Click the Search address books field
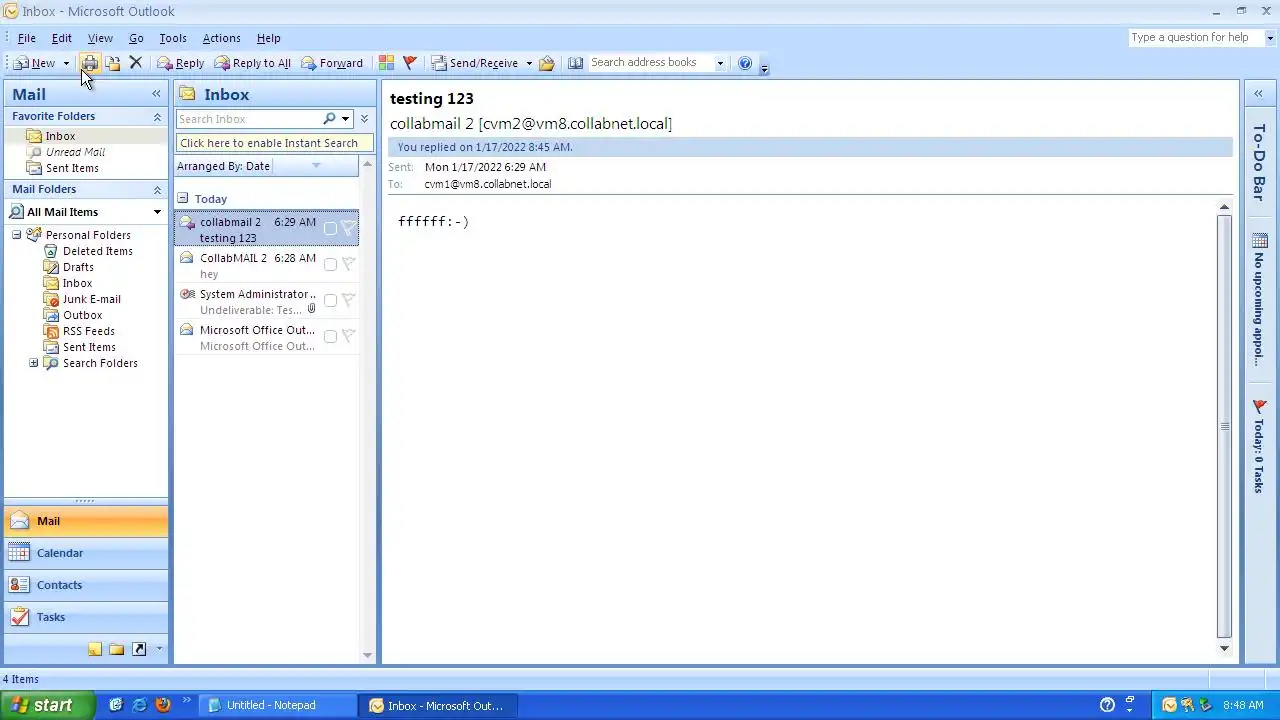The width and height of the screenshot is (1280, 720). pyautogui.click(x=651, y=62)
